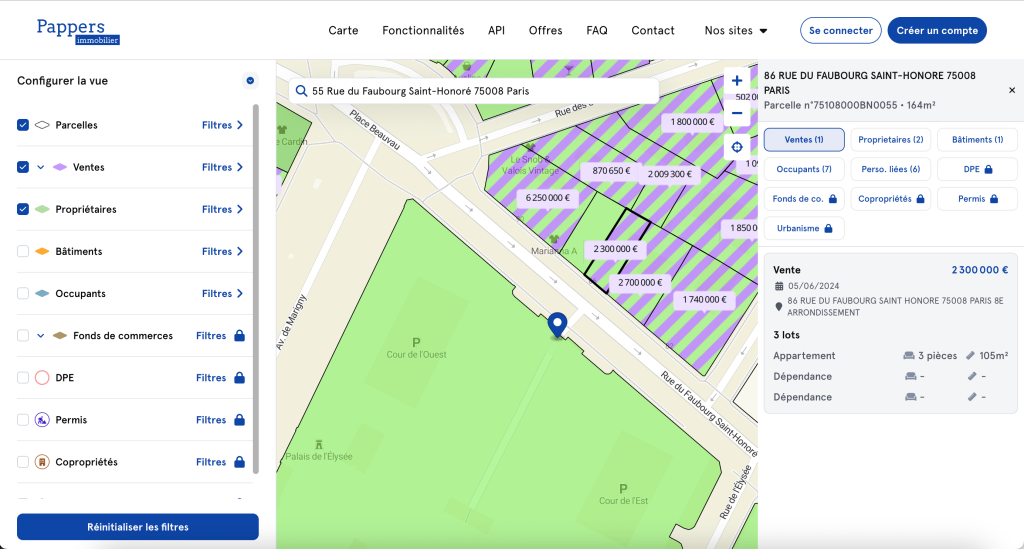The height and width of the screenshot is (549, 1024).
Task: Expand the Fonds de commerces chevron
Action: 41,336
